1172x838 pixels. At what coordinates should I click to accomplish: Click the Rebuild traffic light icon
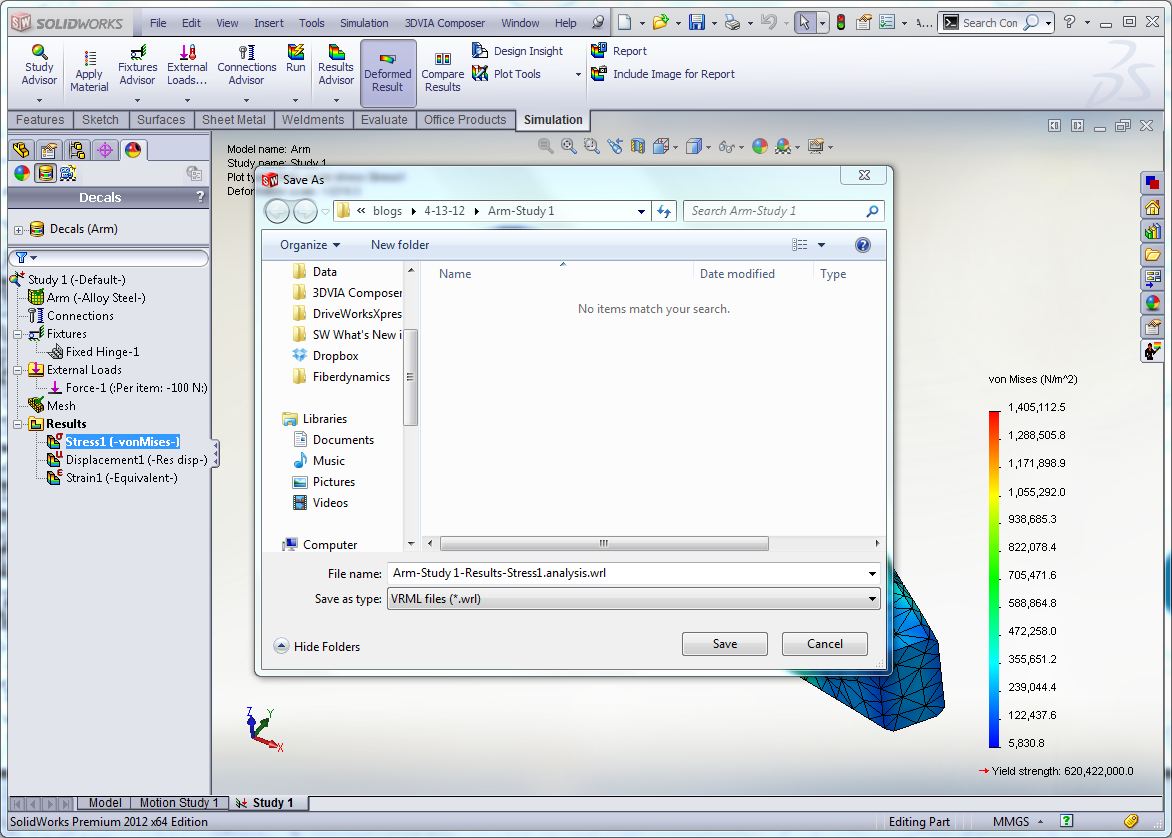click(841, 22)
